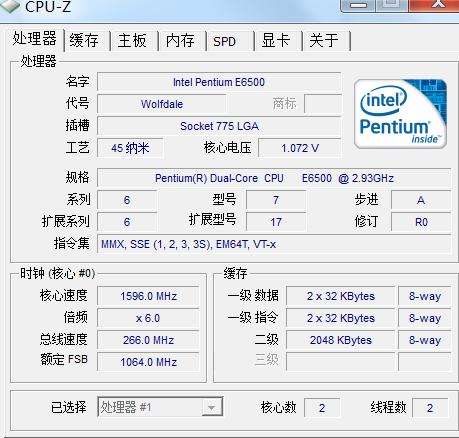Click the CPU-Z app icon in title bar
Viewport: 459px width, 438px height.
[11, 6]
